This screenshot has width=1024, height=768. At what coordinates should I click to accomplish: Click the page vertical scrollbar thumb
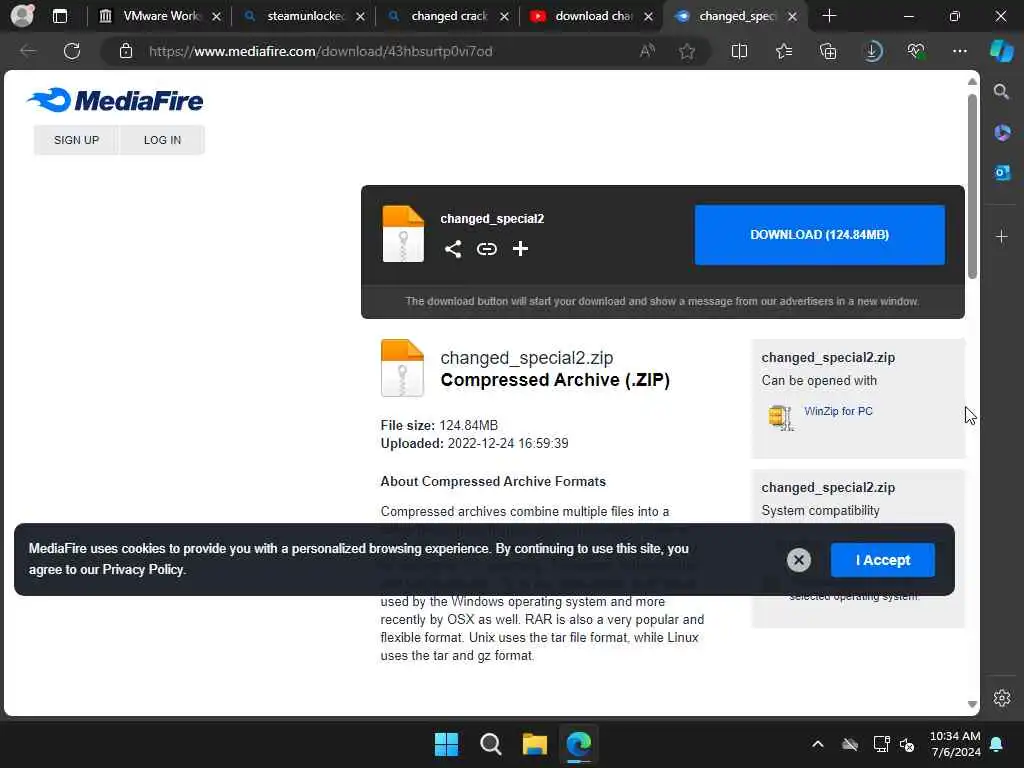972,186
